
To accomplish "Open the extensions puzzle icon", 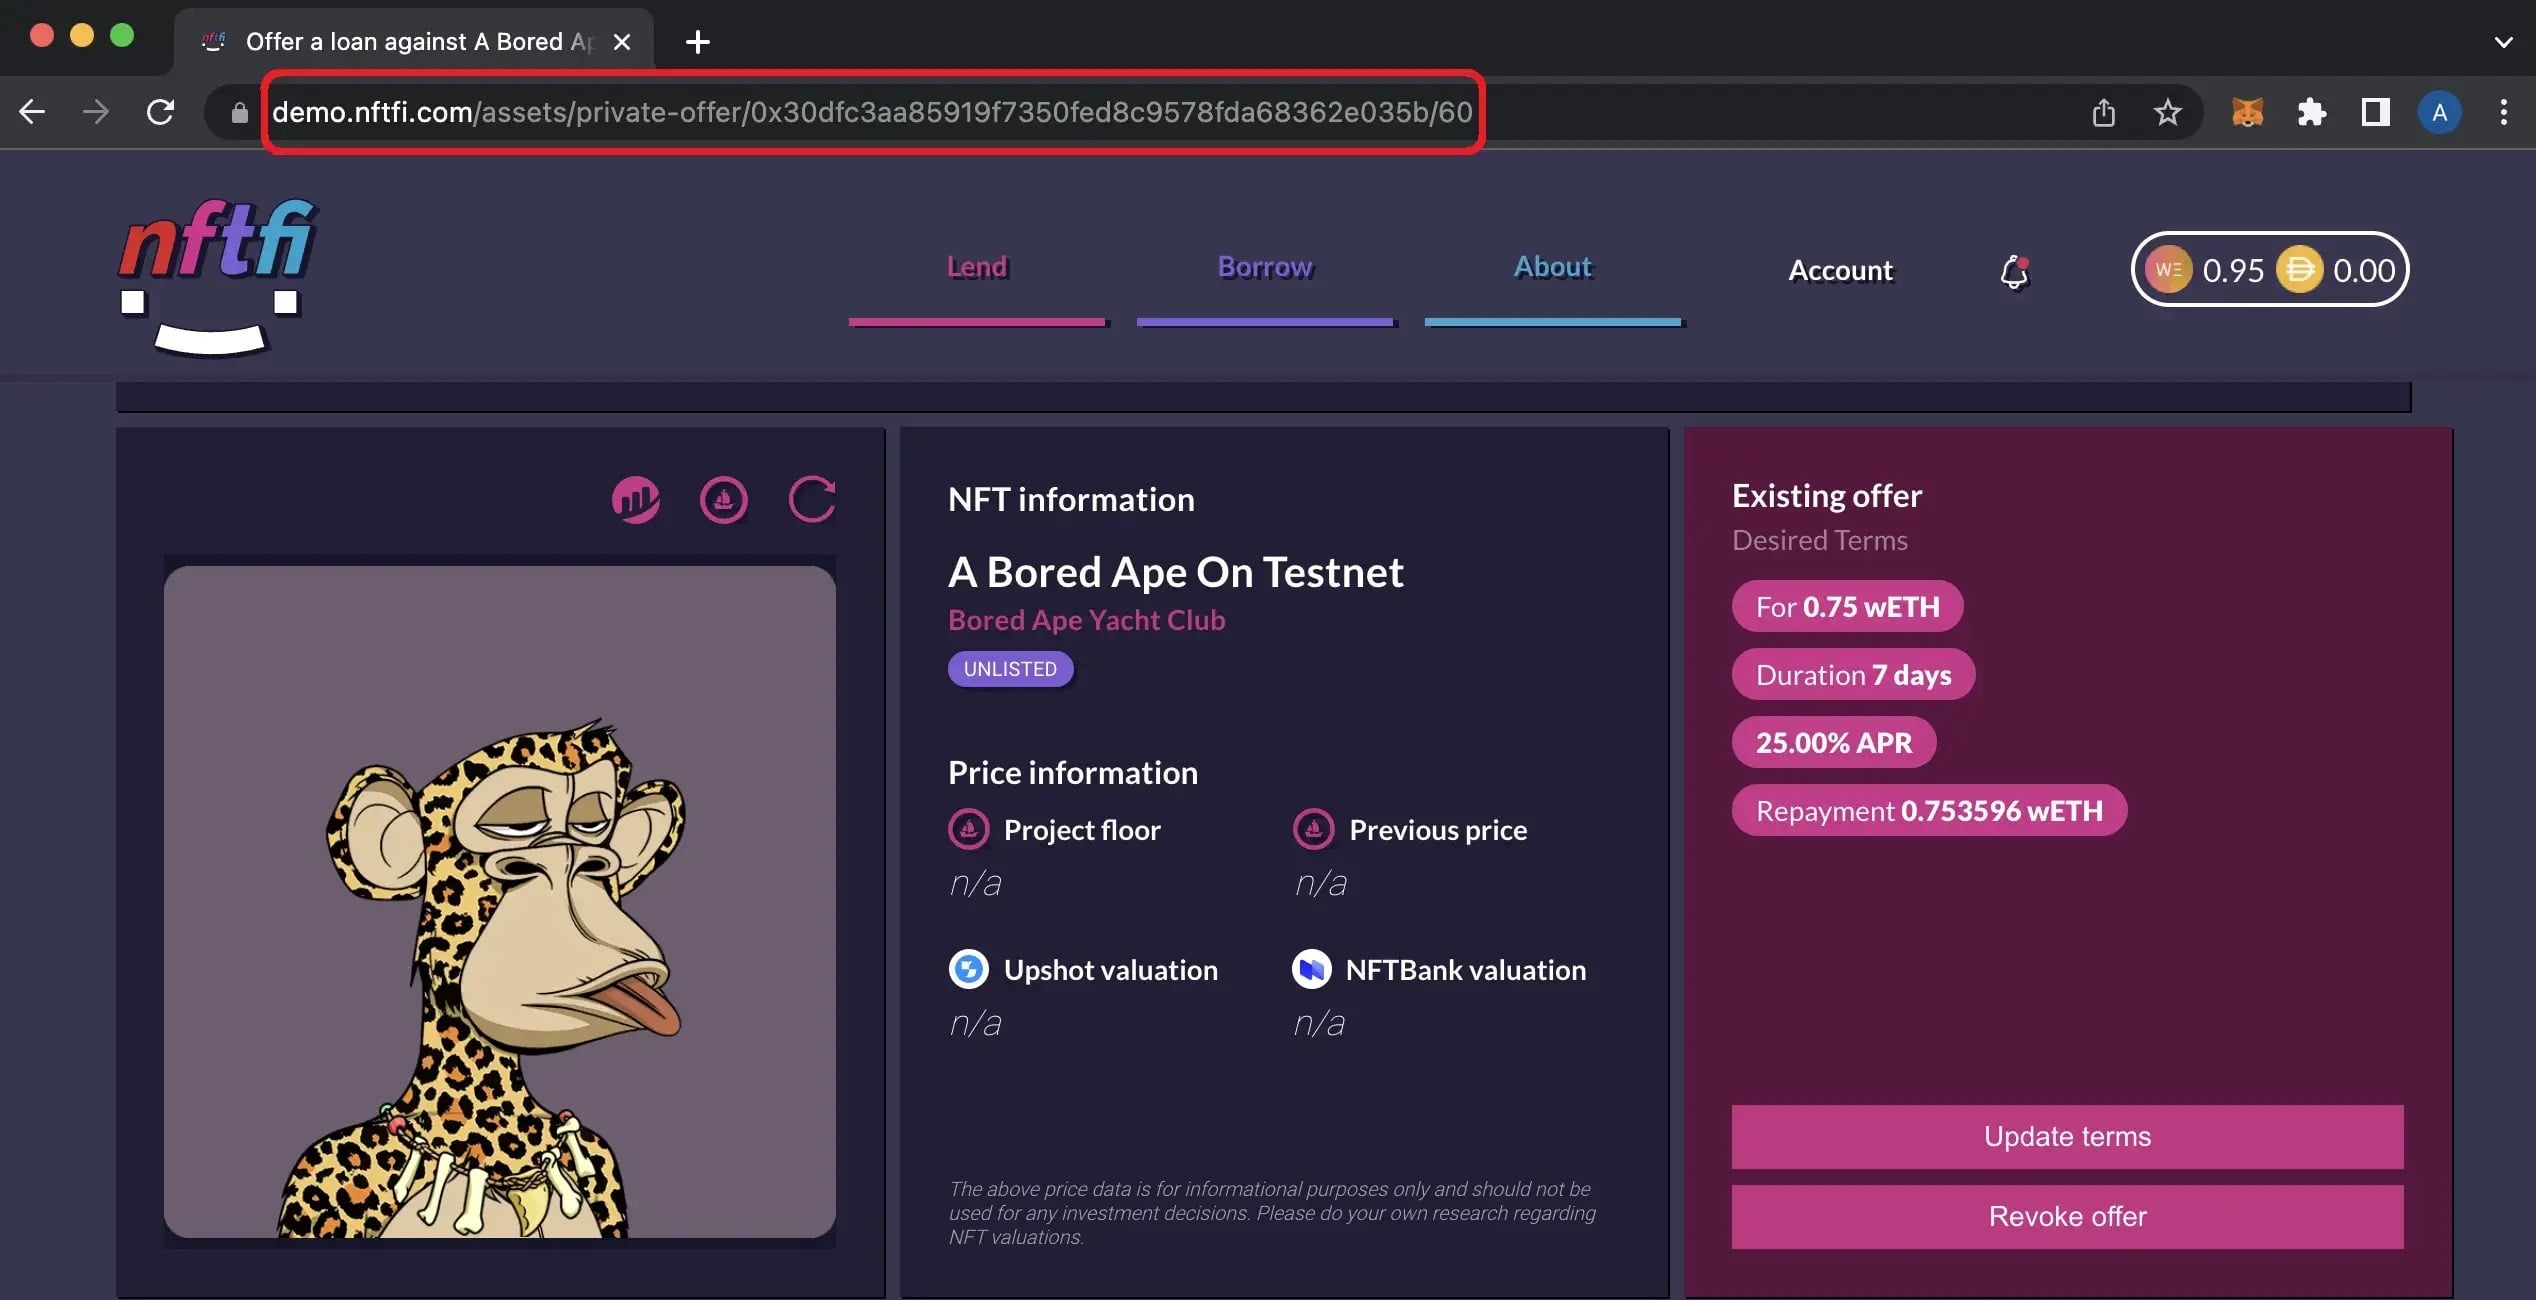I will (2311, 112).
